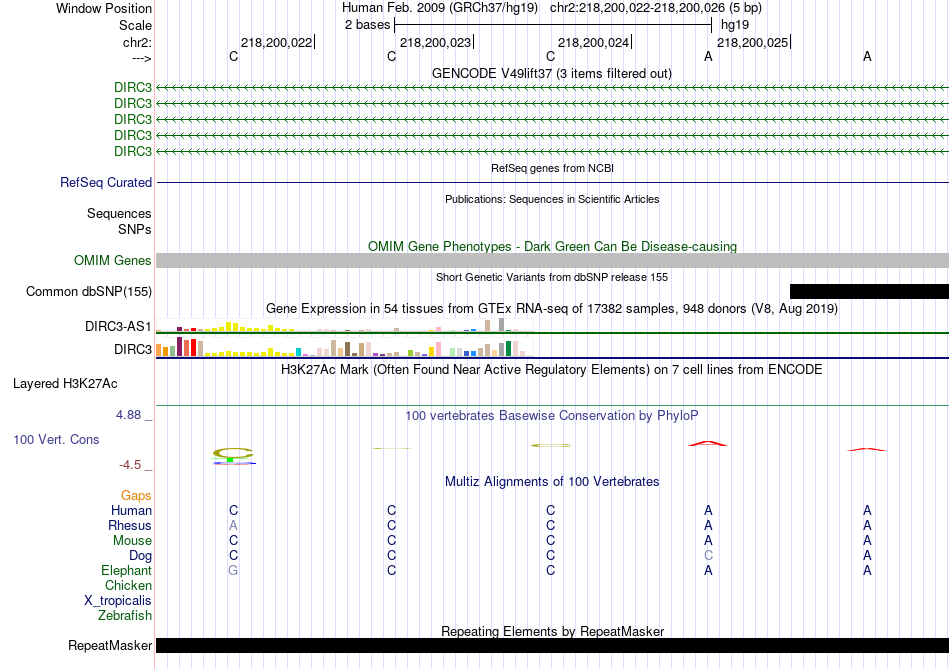950x669 pixels.
Task: Click the SNPs label under Publications
Action: (135, 230)
